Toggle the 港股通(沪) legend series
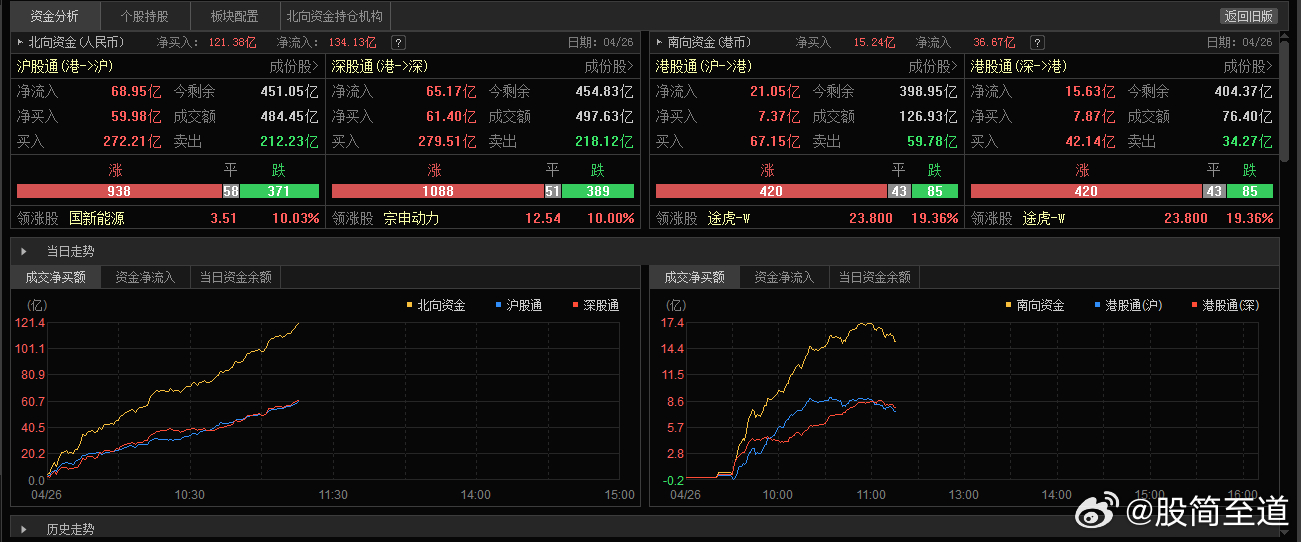 pos(1127,305)
